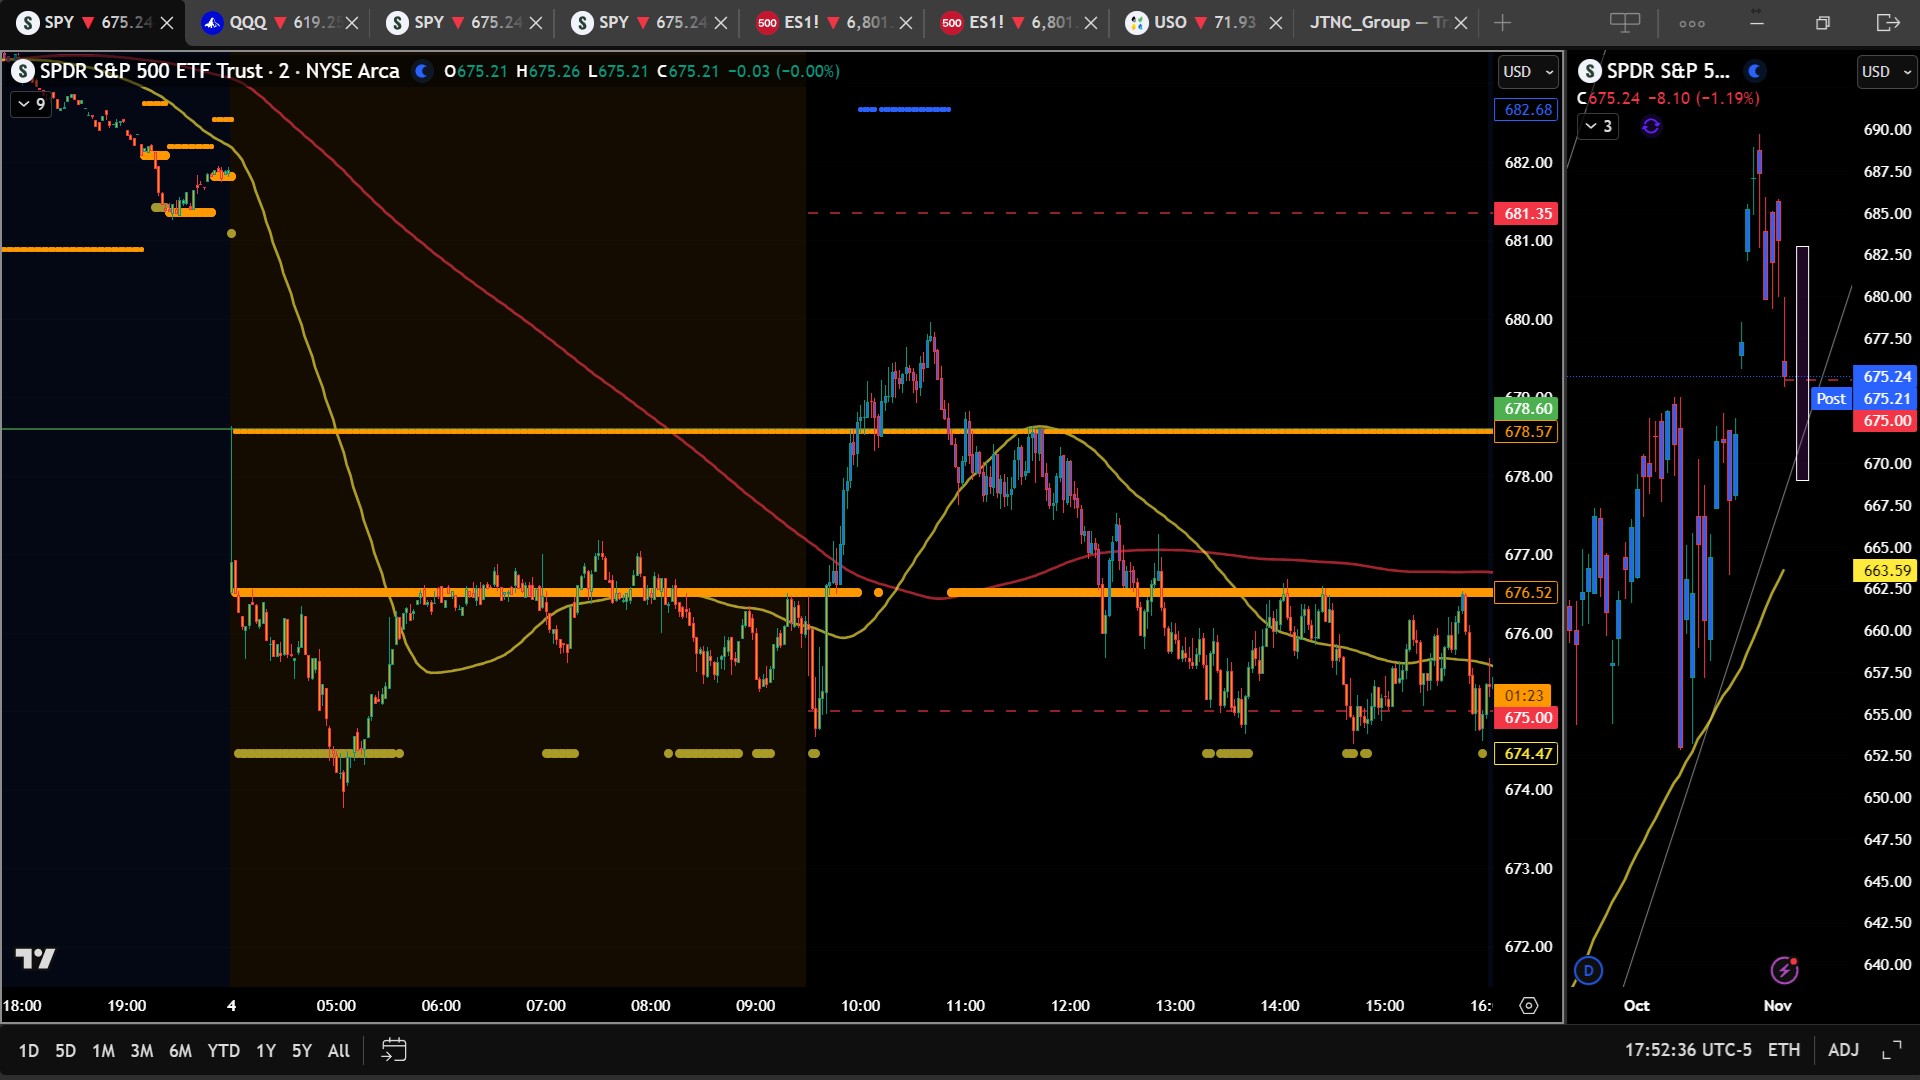
Task: Toggle post-market moon indicator on main chart
Action: [x=422, y=71]
